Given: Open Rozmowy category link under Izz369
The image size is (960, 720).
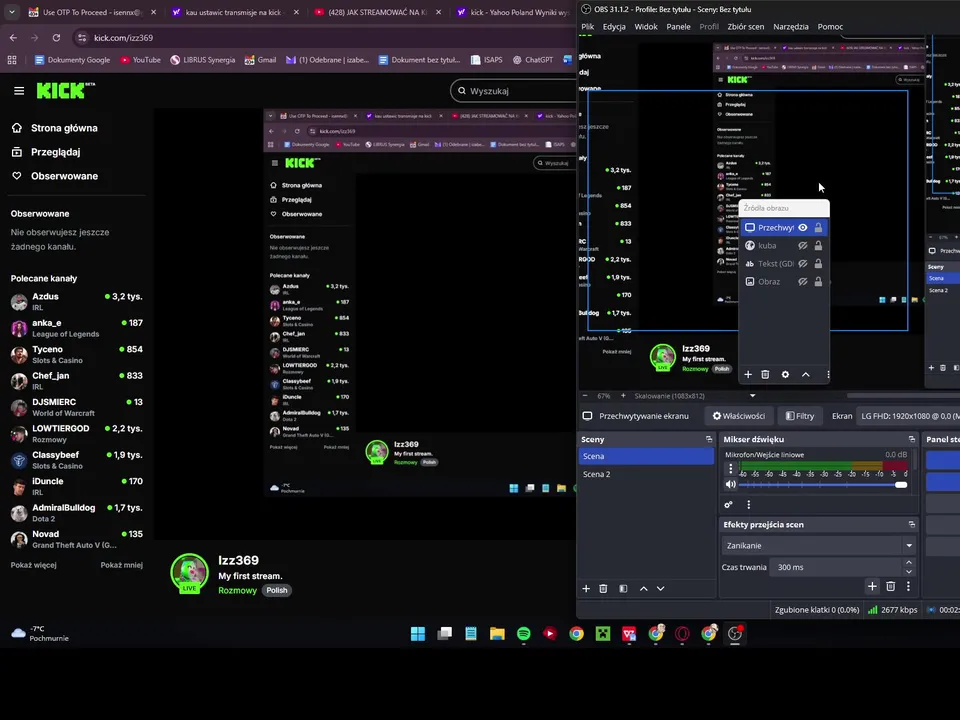Looking at the screenshot, I should tap(238, 590).
